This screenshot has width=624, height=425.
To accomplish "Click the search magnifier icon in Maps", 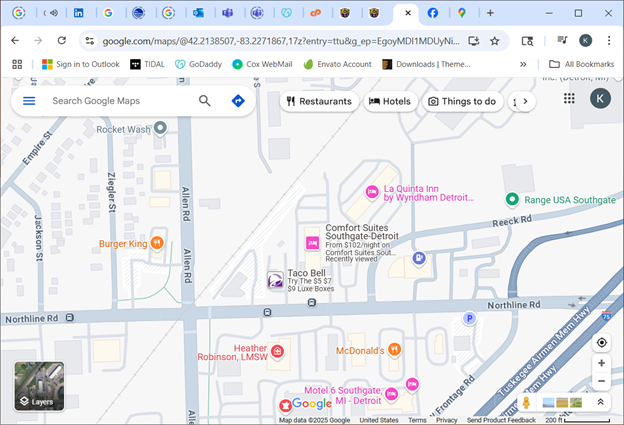I will pyautogui.click(x=205, y=101).
